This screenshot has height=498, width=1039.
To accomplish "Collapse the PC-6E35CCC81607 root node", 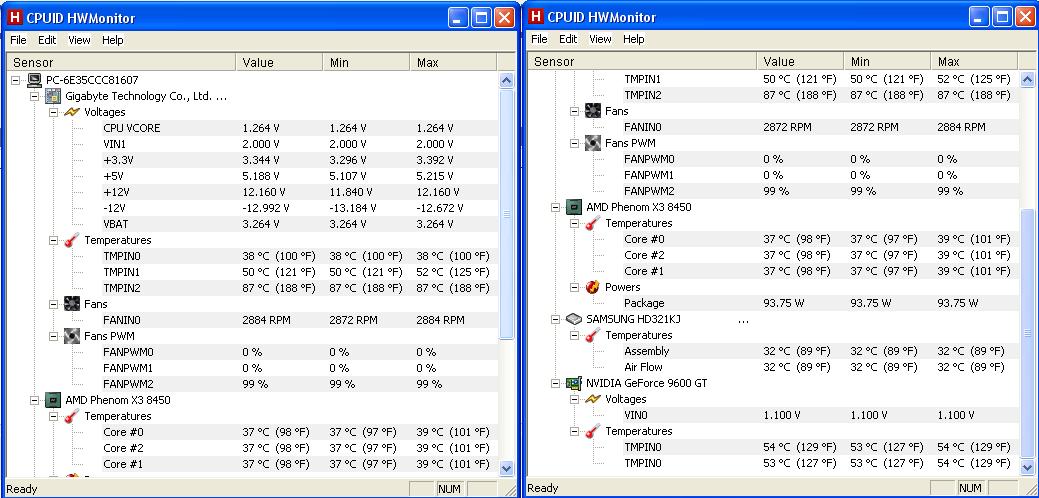I will tap(16, 80).
